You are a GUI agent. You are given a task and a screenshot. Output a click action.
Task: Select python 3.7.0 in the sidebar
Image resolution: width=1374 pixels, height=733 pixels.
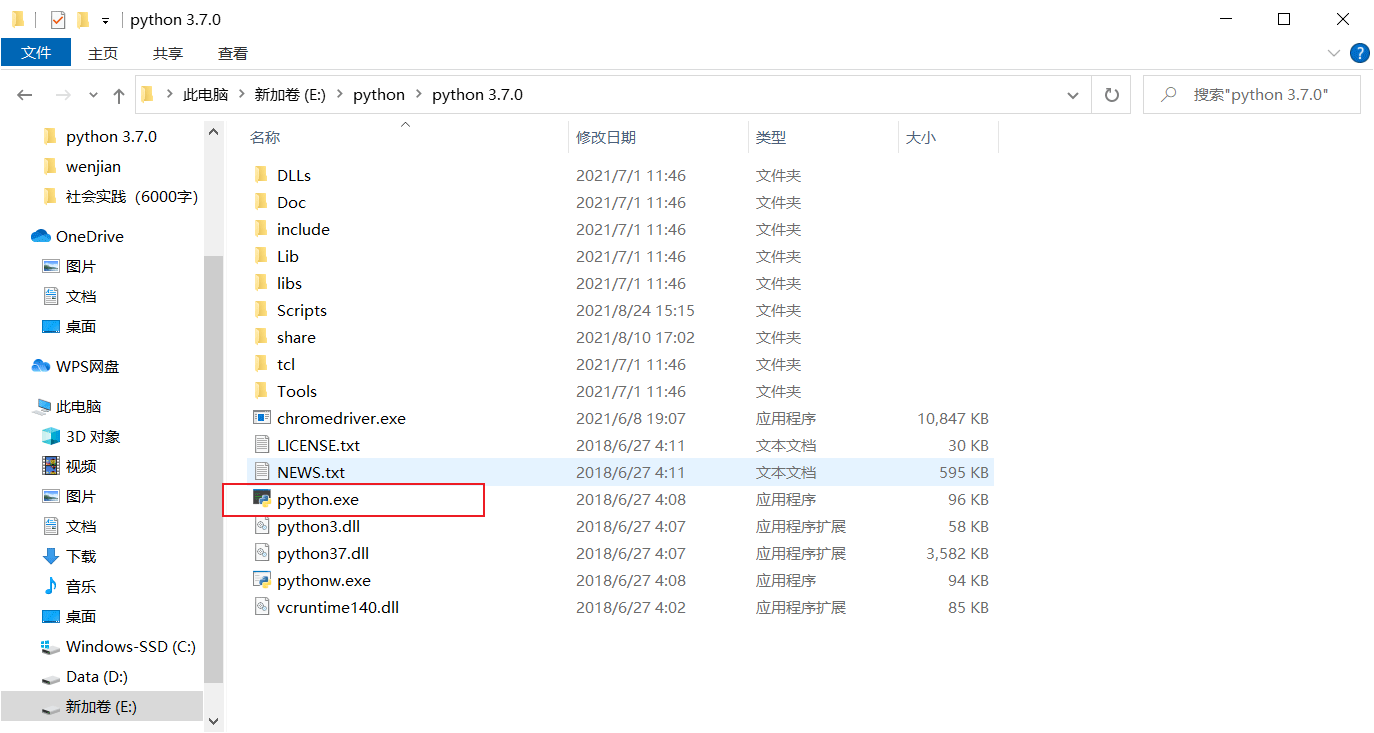(x=111, y=136)
